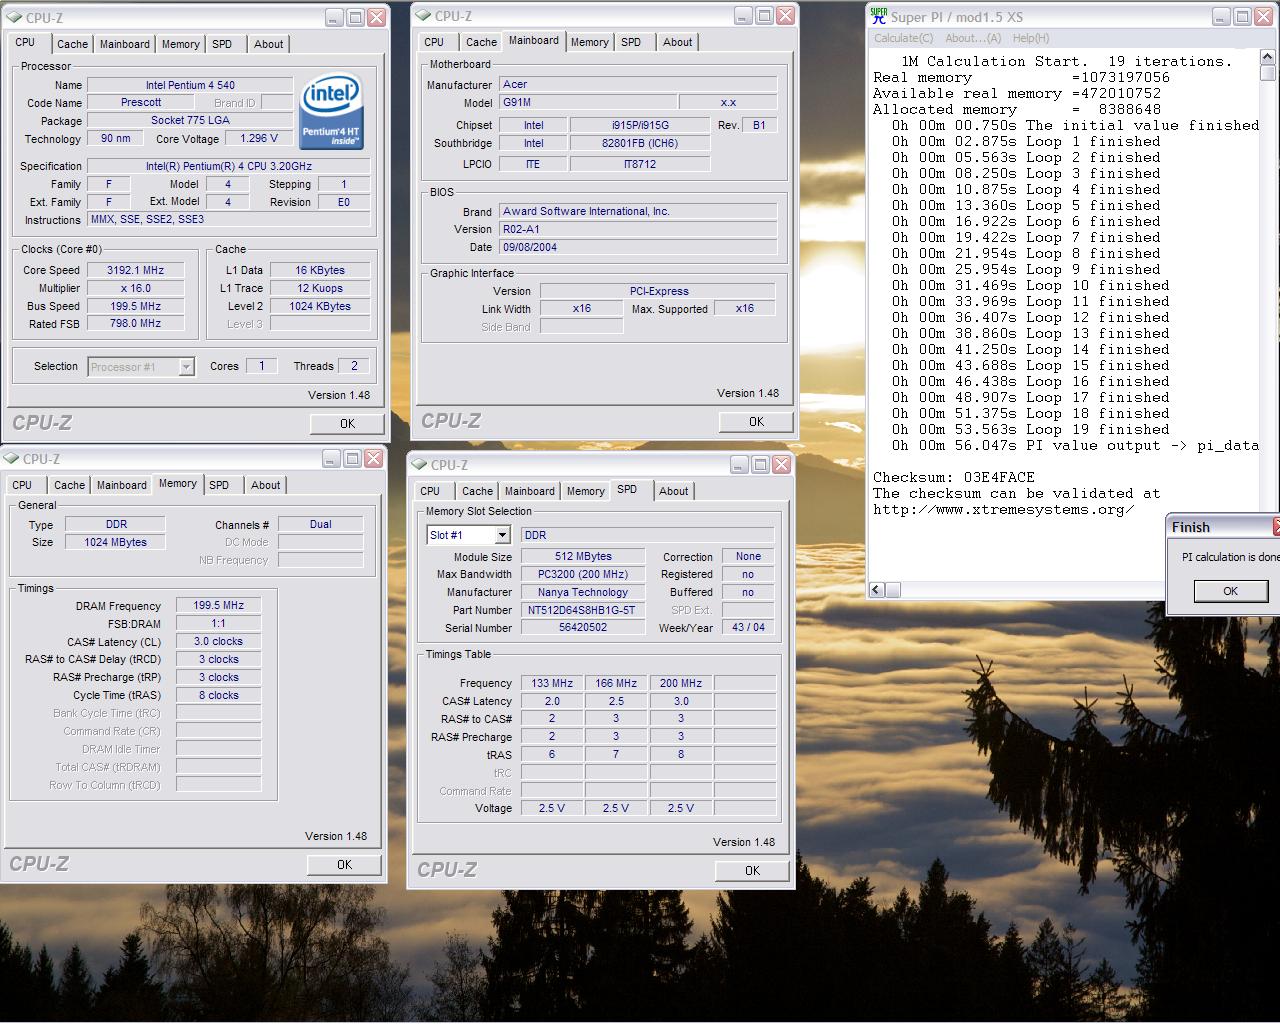Screen dimensions: 1280x1024
Task: Click the Memory Type DDR value
Action: [x=115, y=524]
